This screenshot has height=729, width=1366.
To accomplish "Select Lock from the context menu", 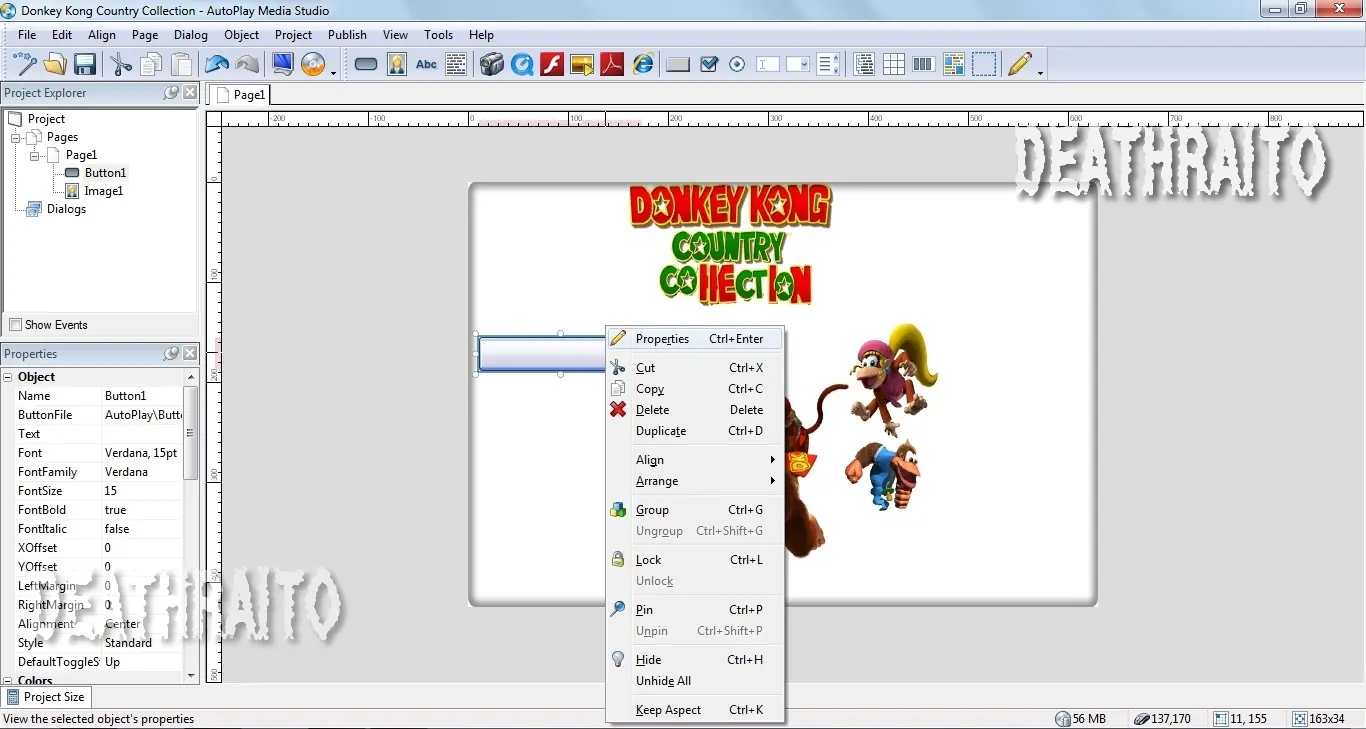I will [695, 560].
